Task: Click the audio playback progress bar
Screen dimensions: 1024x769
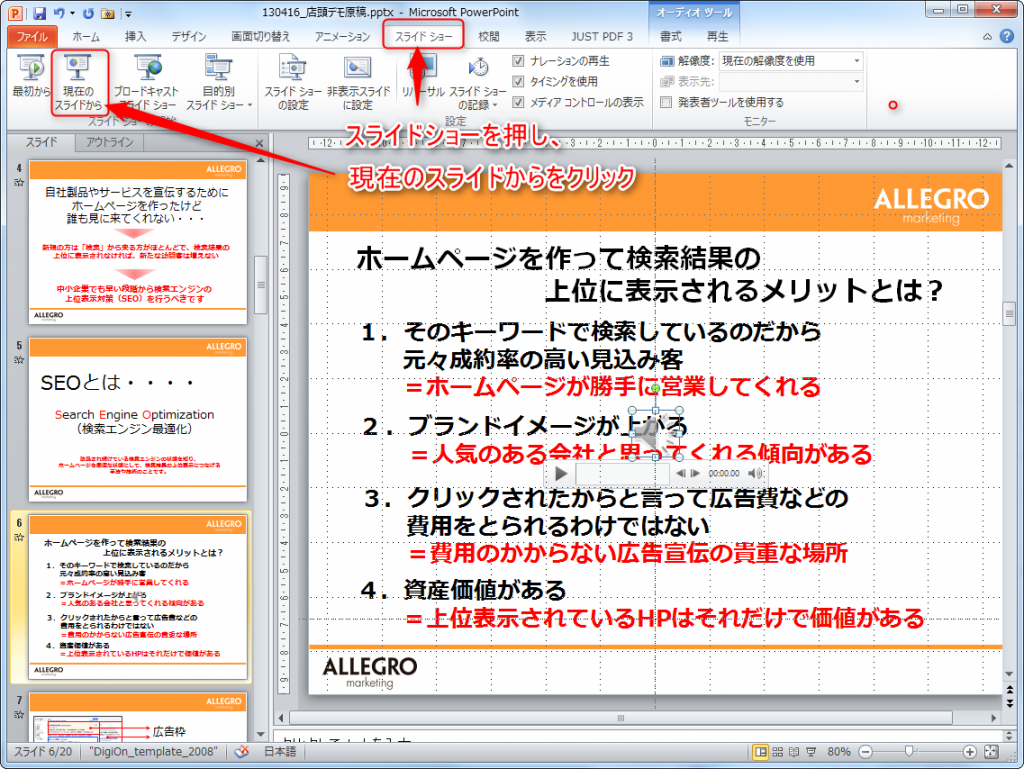Action: click(622, 473)
